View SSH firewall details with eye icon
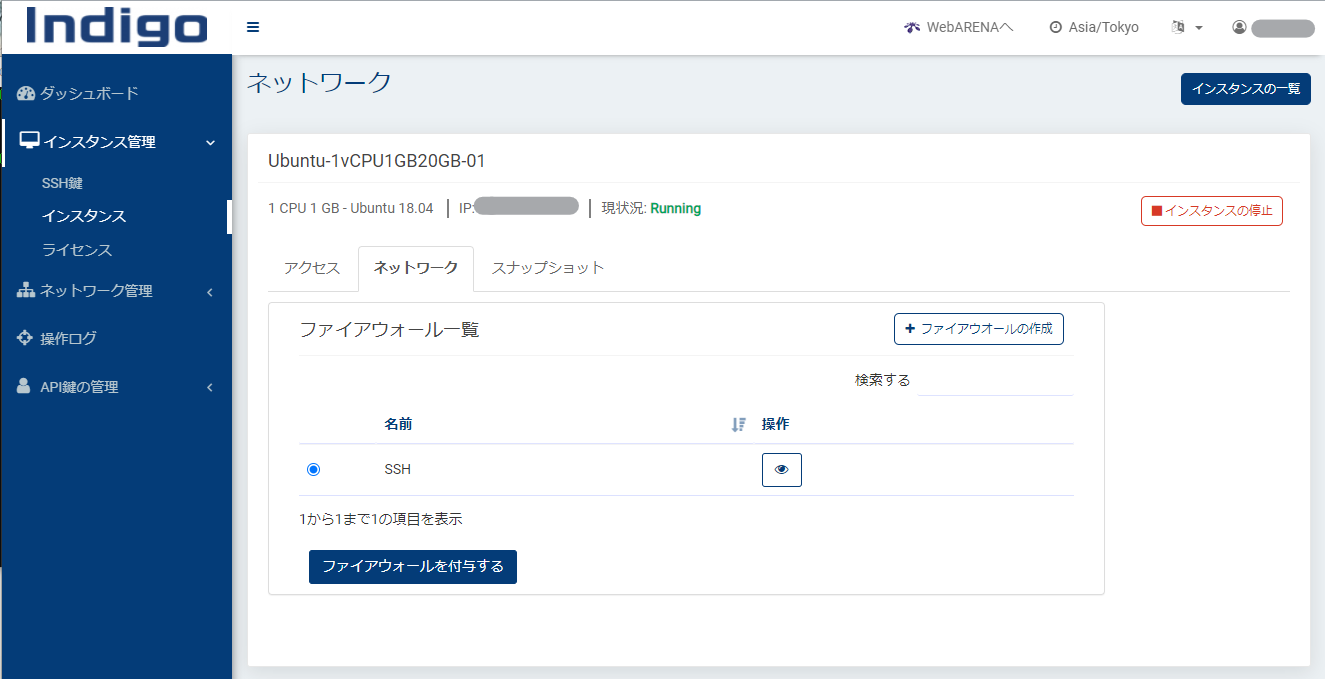 tap(781, 470)
